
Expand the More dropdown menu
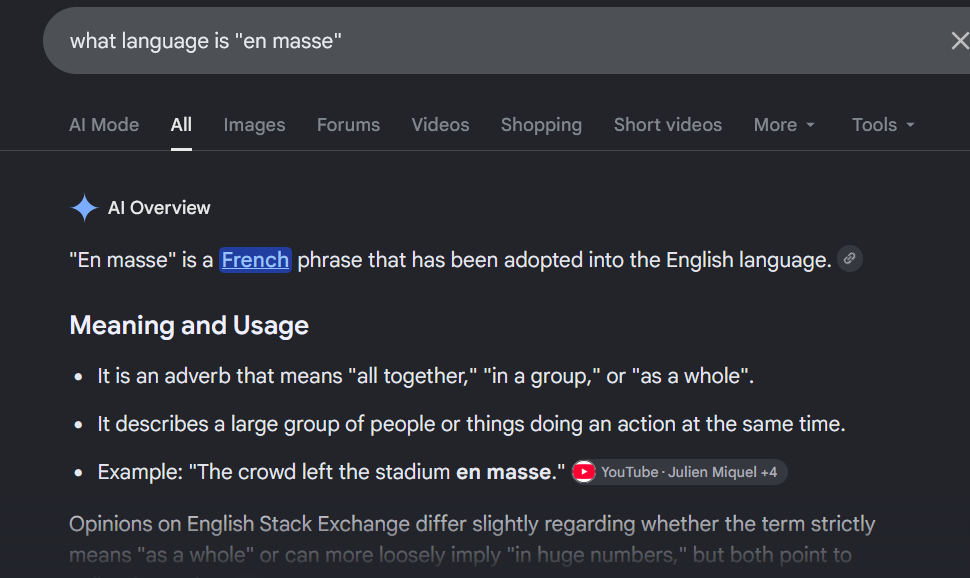click(x=784, y=124)
